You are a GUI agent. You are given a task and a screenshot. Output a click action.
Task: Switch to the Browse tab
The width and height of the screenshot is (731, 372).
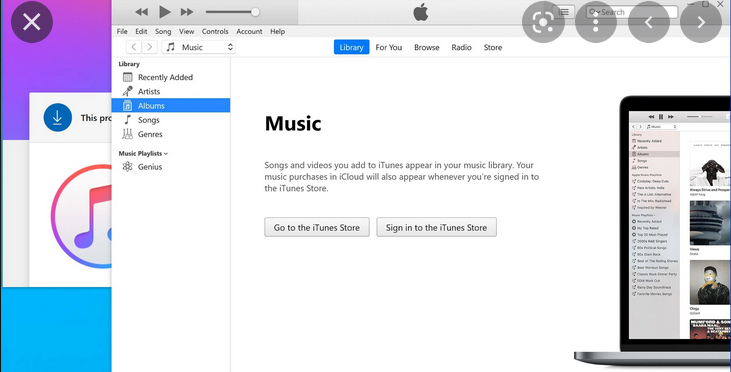pos(427,48)
